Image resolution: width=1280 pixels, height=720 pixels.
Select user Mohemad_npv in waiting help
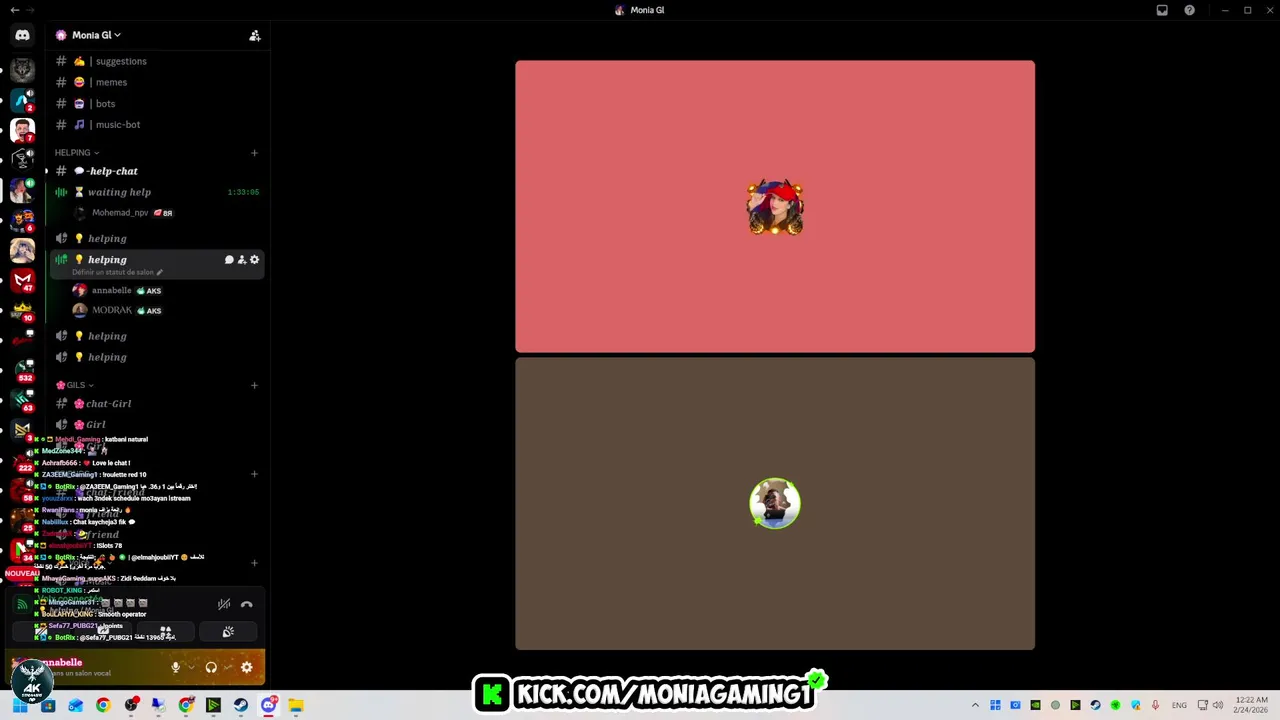click(125, 213)
